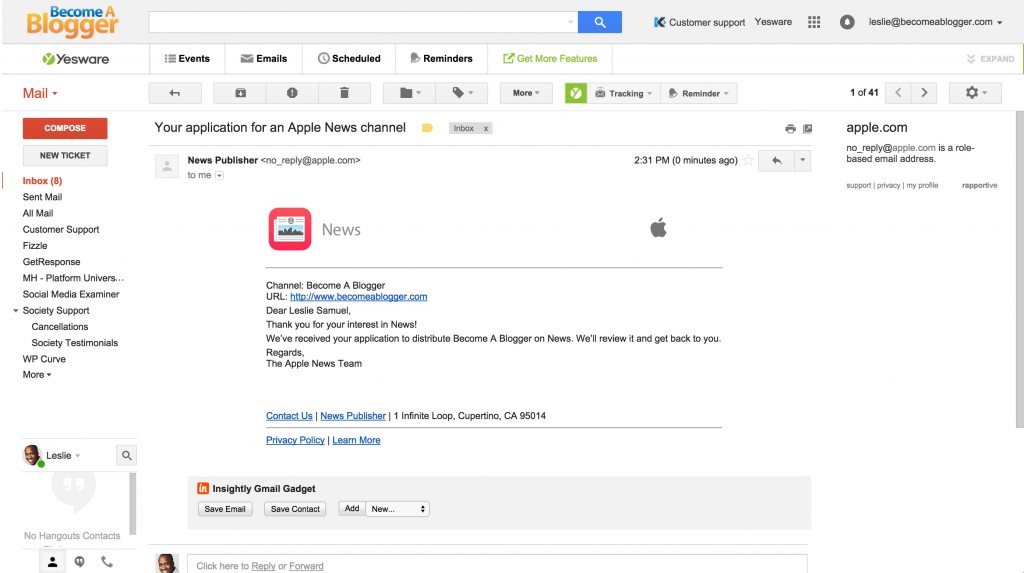The height and width of the screenshot is (573, 1024).
Task: Open the Move to folder dropdown
Action: [x=409, y=93]
